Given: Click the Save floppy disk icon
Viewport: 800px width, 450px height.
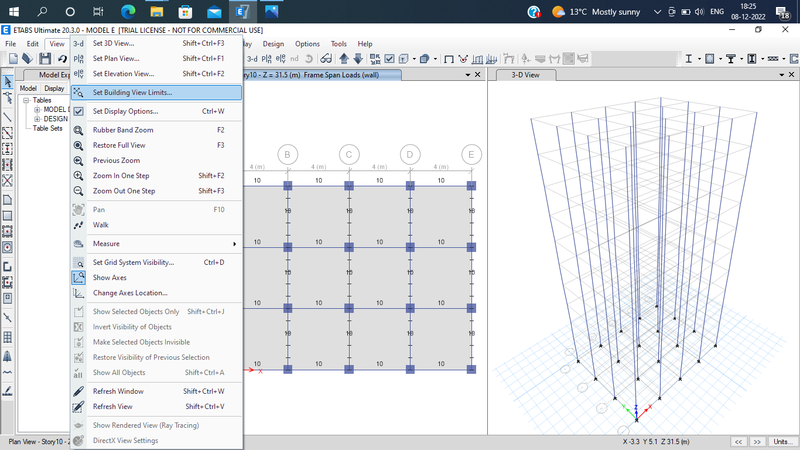Looking at the screenshot, I should (x=45, y=59).
